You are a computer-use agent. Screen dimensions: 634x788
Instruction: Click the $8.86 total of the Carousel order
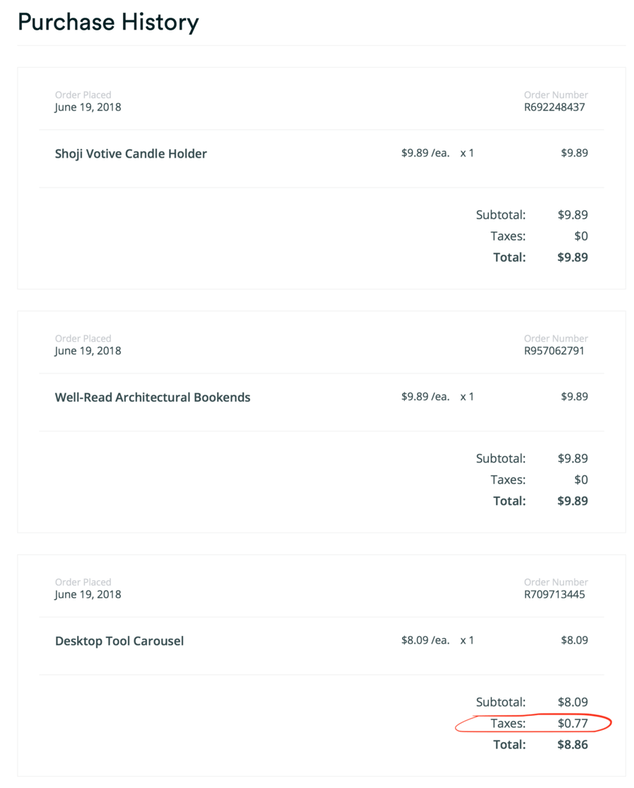(572, 745)
